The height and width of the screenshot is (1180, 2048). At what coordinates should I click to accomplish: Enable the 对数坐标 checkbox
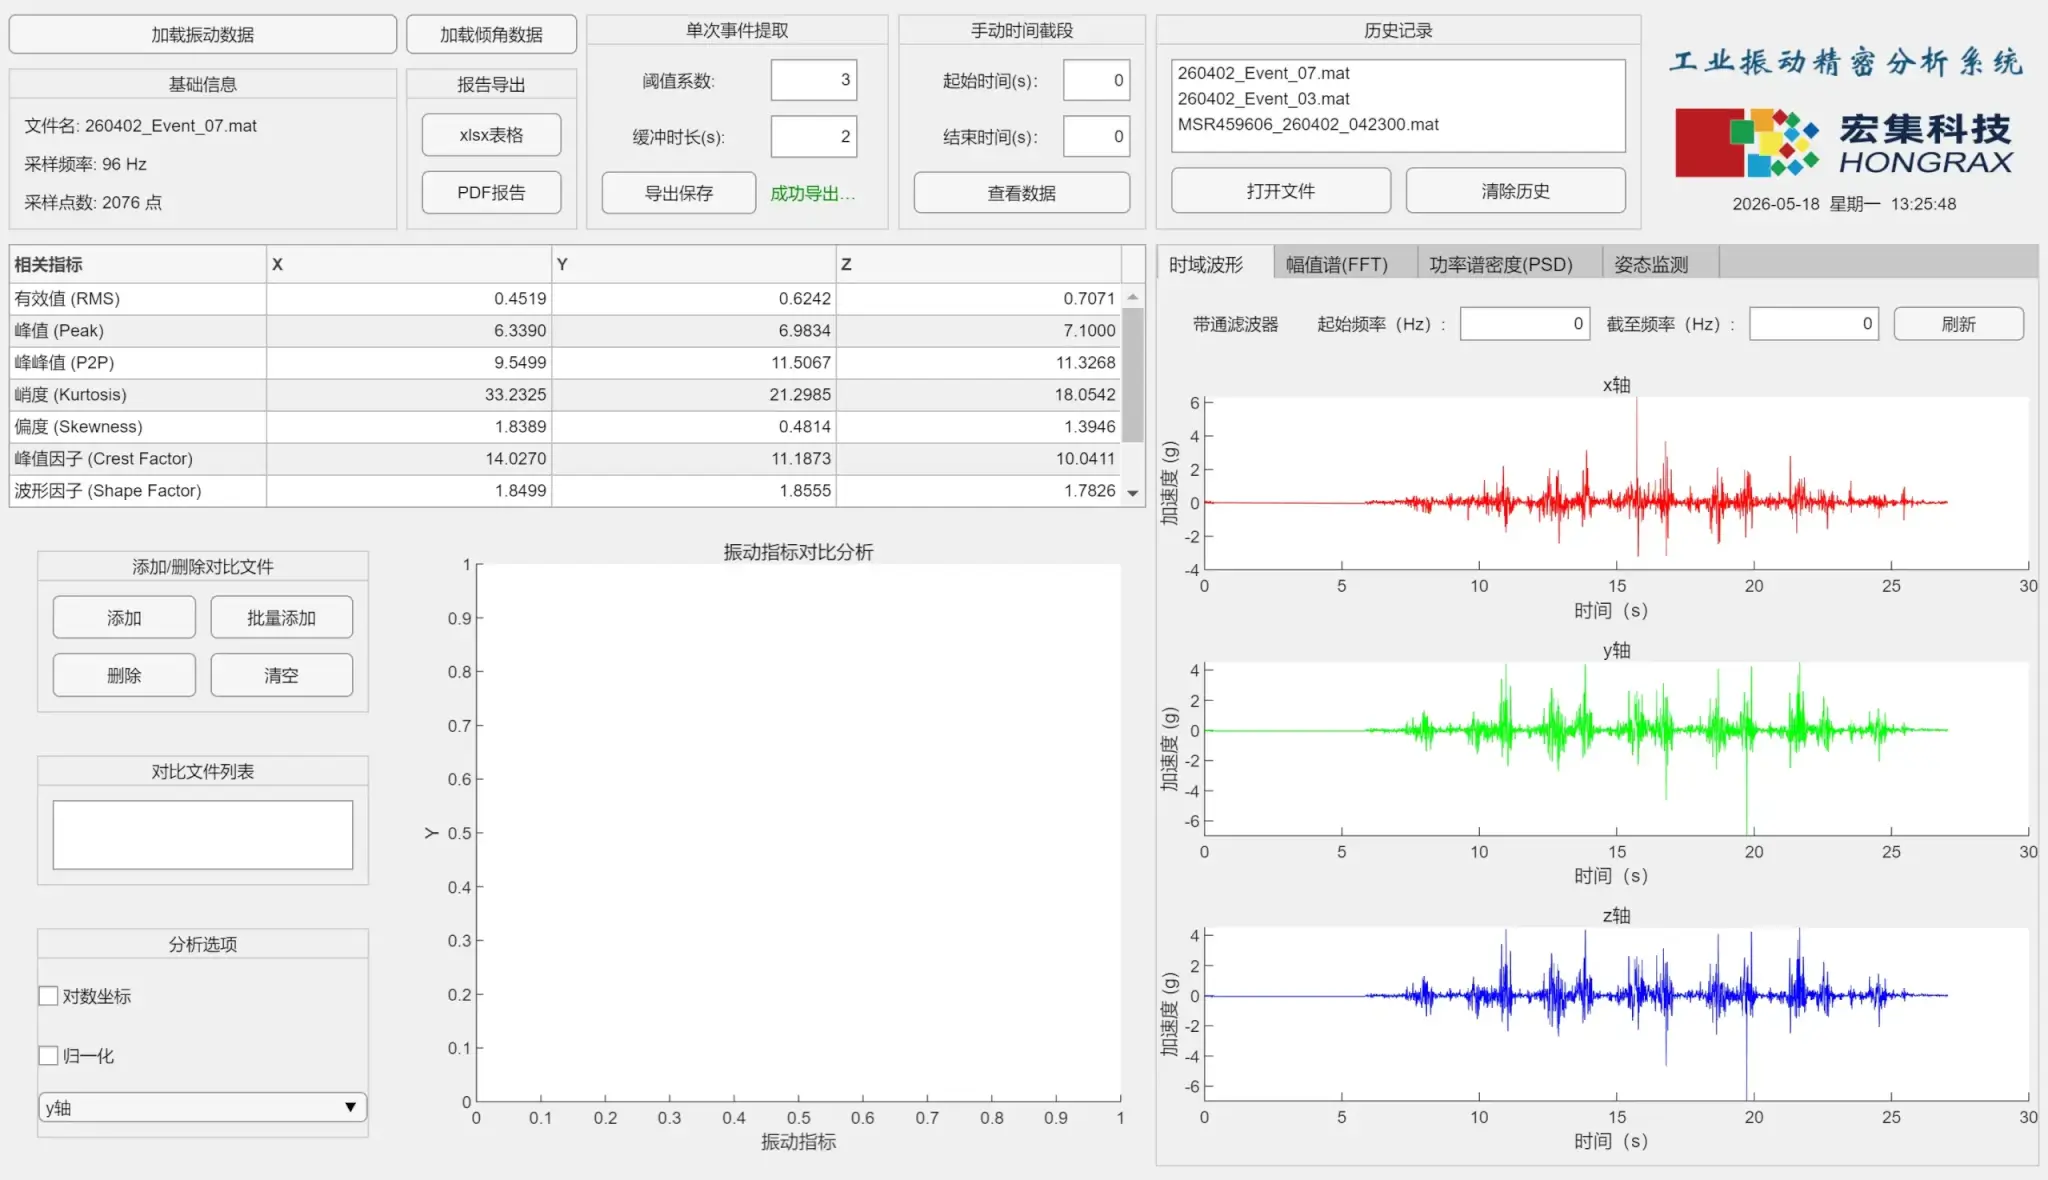(48, 996)
